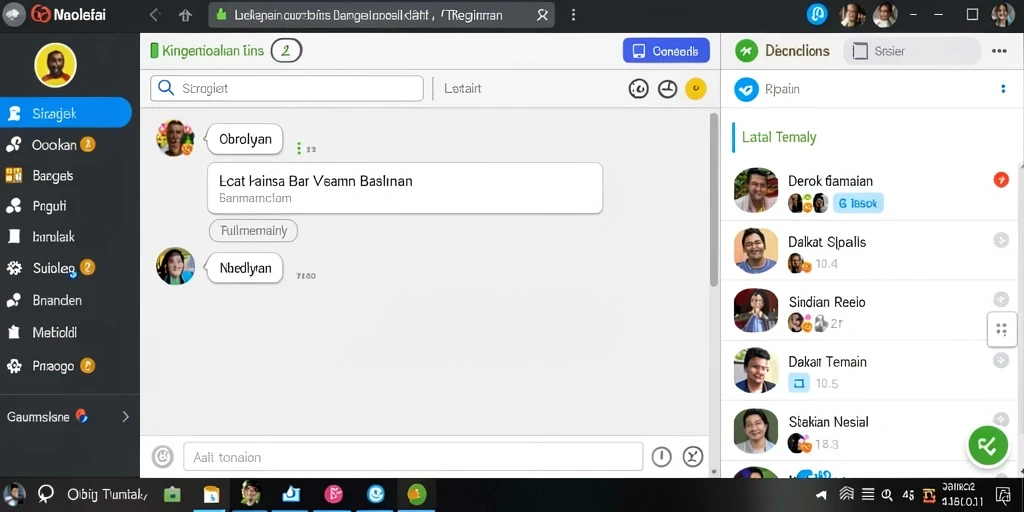Open the Siragek sidebar item
Screen dimensions: 1024x512
click(x=65, y=114)
